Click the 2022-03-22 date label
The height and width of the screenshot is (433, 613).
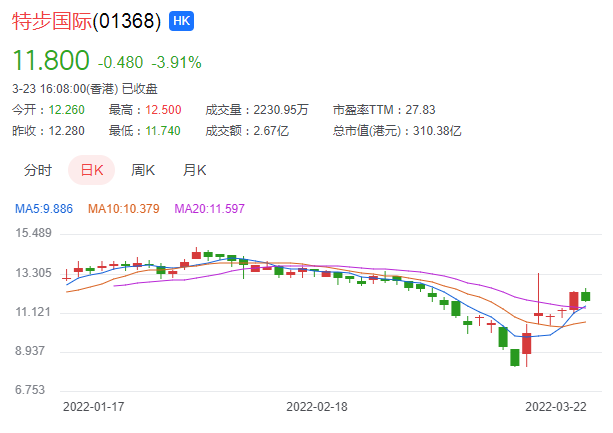pos(556,407)
